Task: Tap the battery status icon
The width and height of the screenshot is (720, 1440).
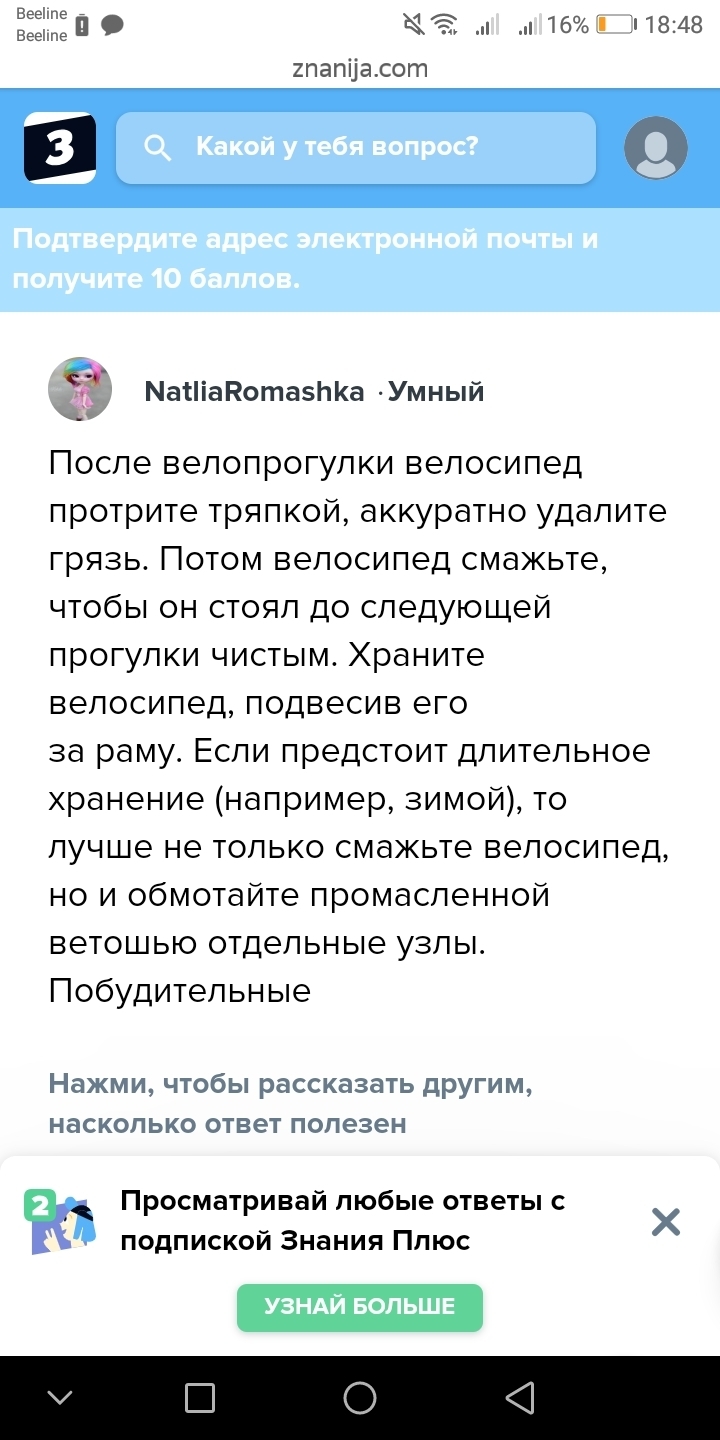Action: [x=615, y=25]
